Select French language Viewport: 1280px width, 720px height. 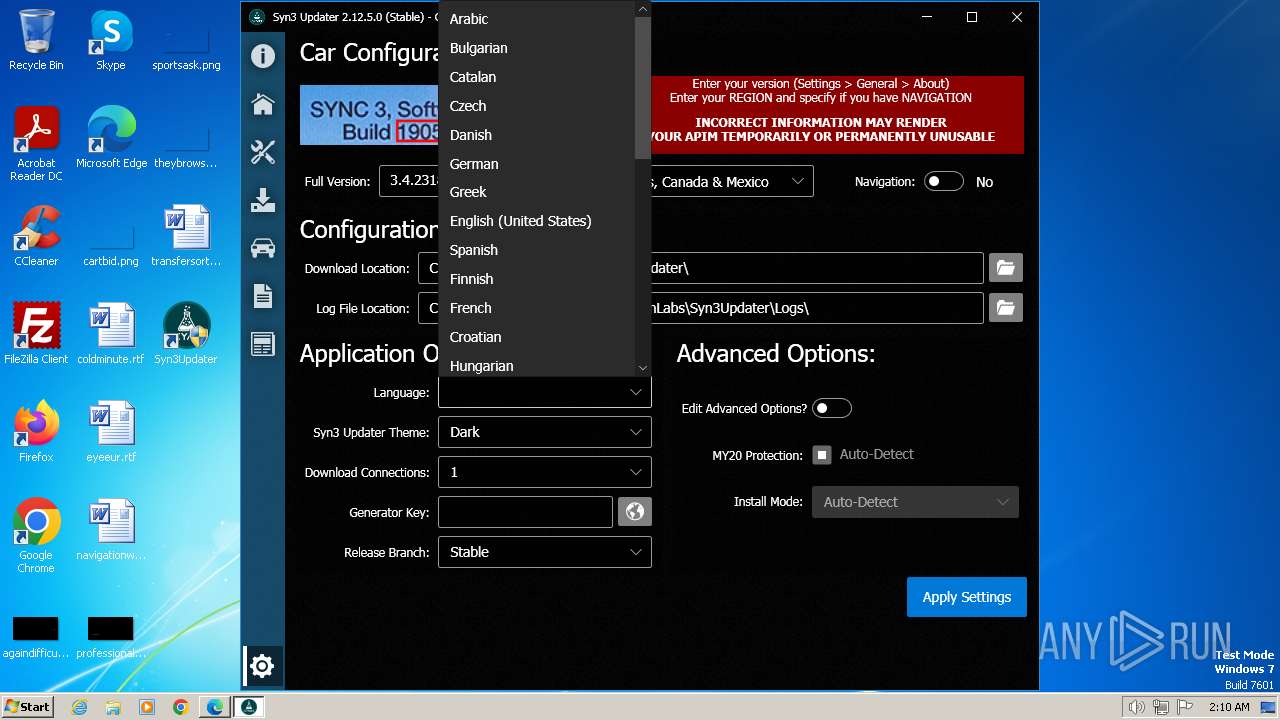pyautogui.click(x=537, y=308)
